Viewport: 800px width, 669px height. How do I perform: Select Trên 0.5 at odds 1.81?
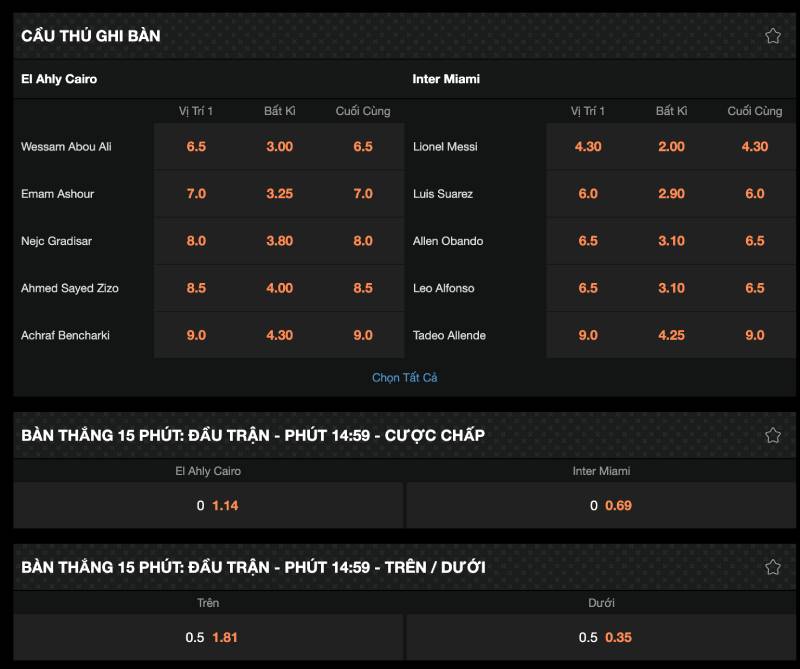click(208, 637)
